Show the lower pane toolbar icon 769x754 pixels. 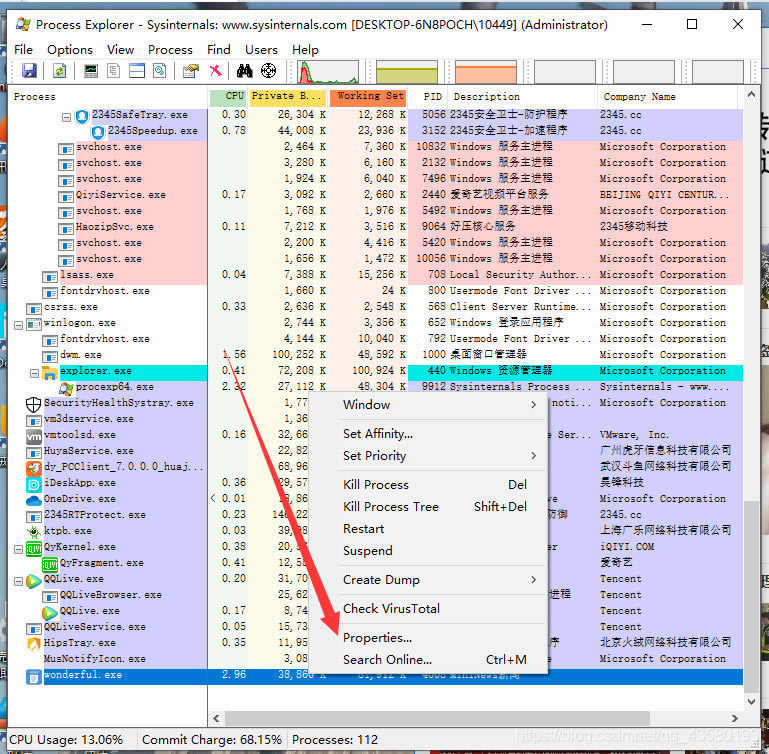pos(136,71)
